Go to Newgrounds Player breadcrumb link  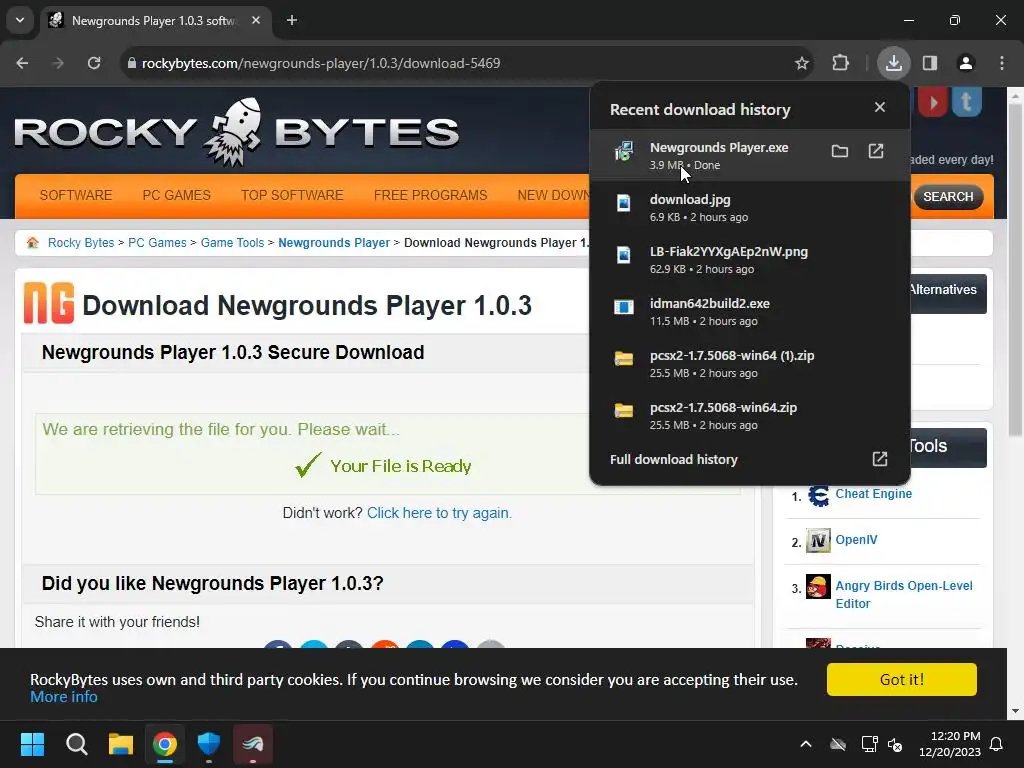334,243
